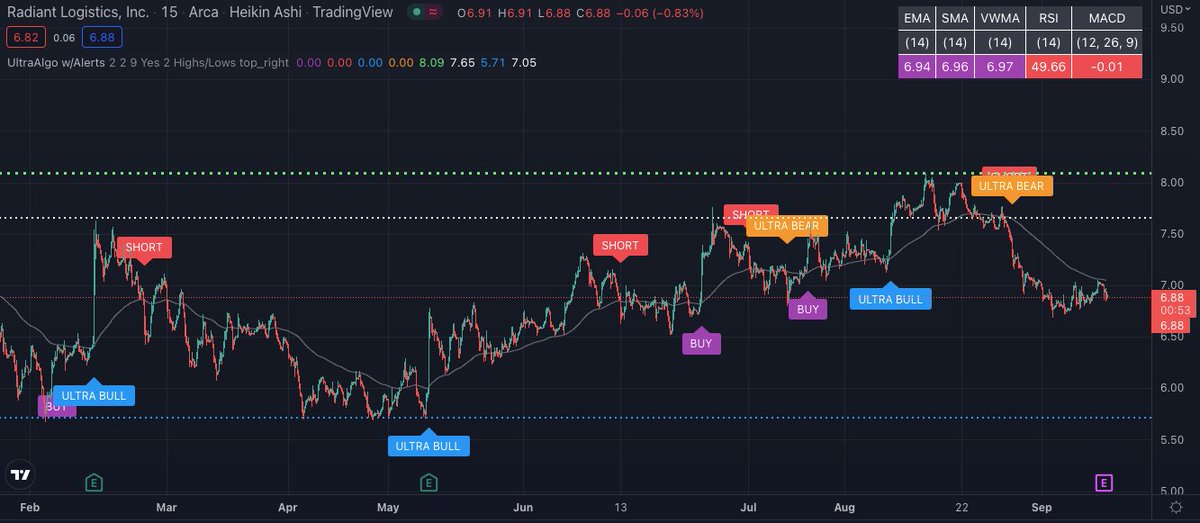This screenshot has width=1200, height=523.
Task: Click the orange ULTRA BEAR label near August 22
Action: tap(1011, 185)
